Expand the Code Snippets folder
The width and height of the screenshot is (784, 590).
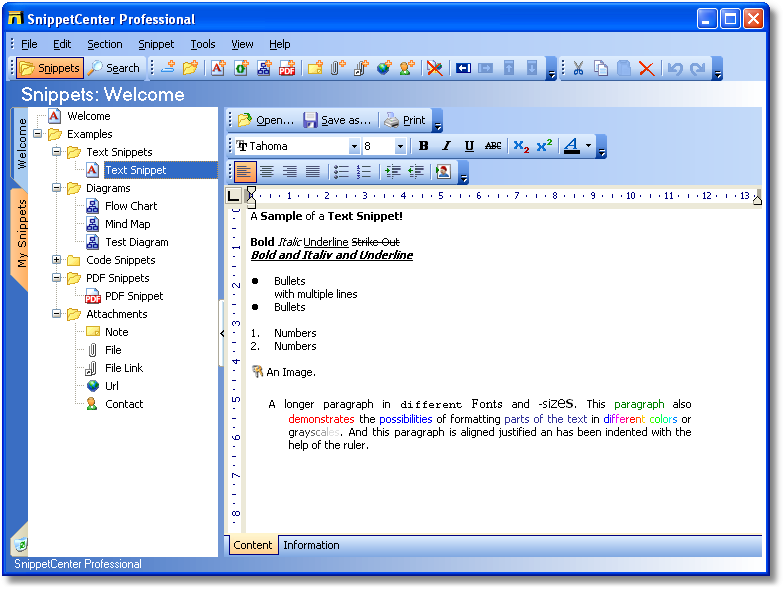(56, 260)
